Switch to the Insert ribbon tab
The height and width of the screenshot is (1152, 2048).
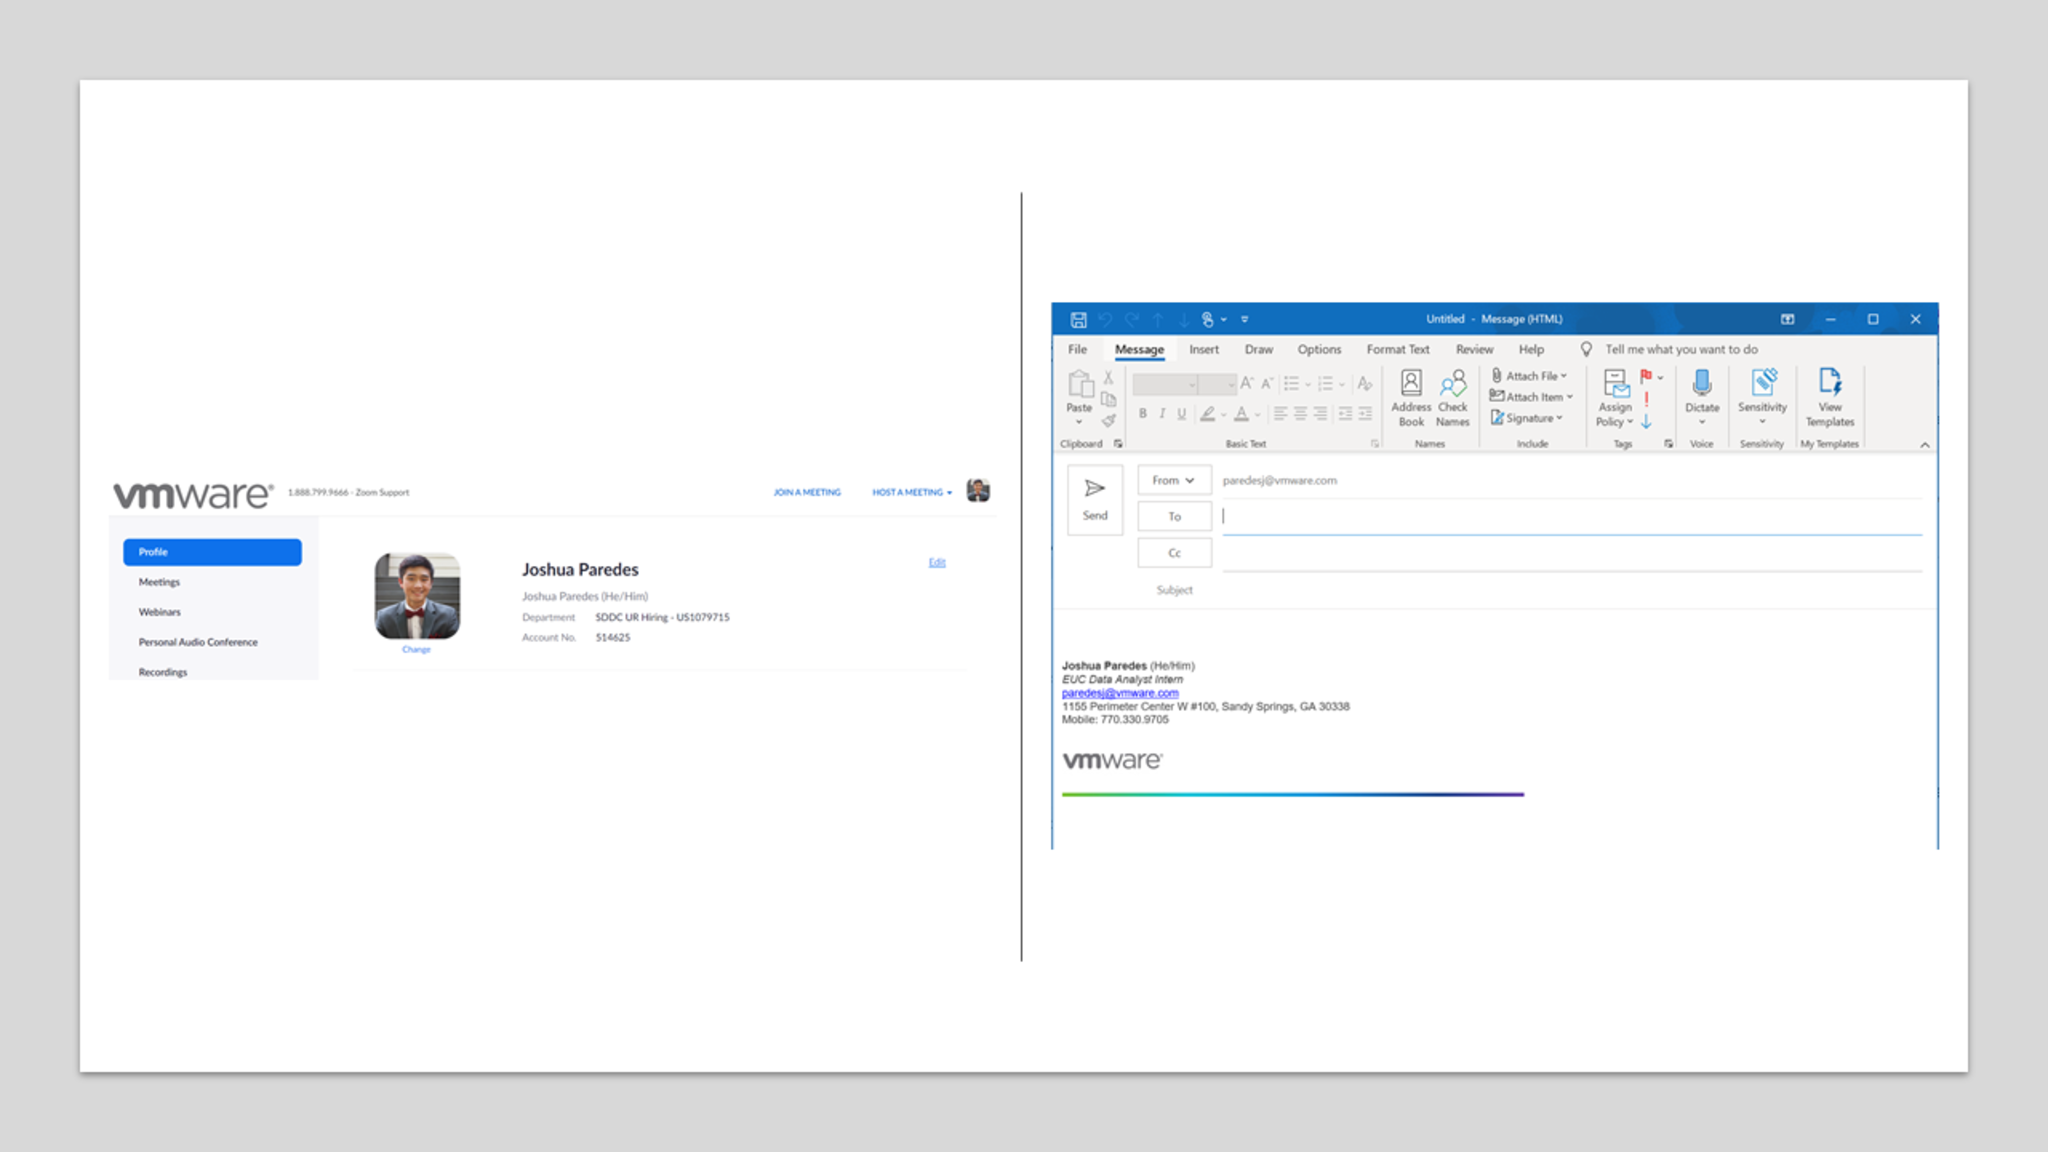click(1203, 349)
